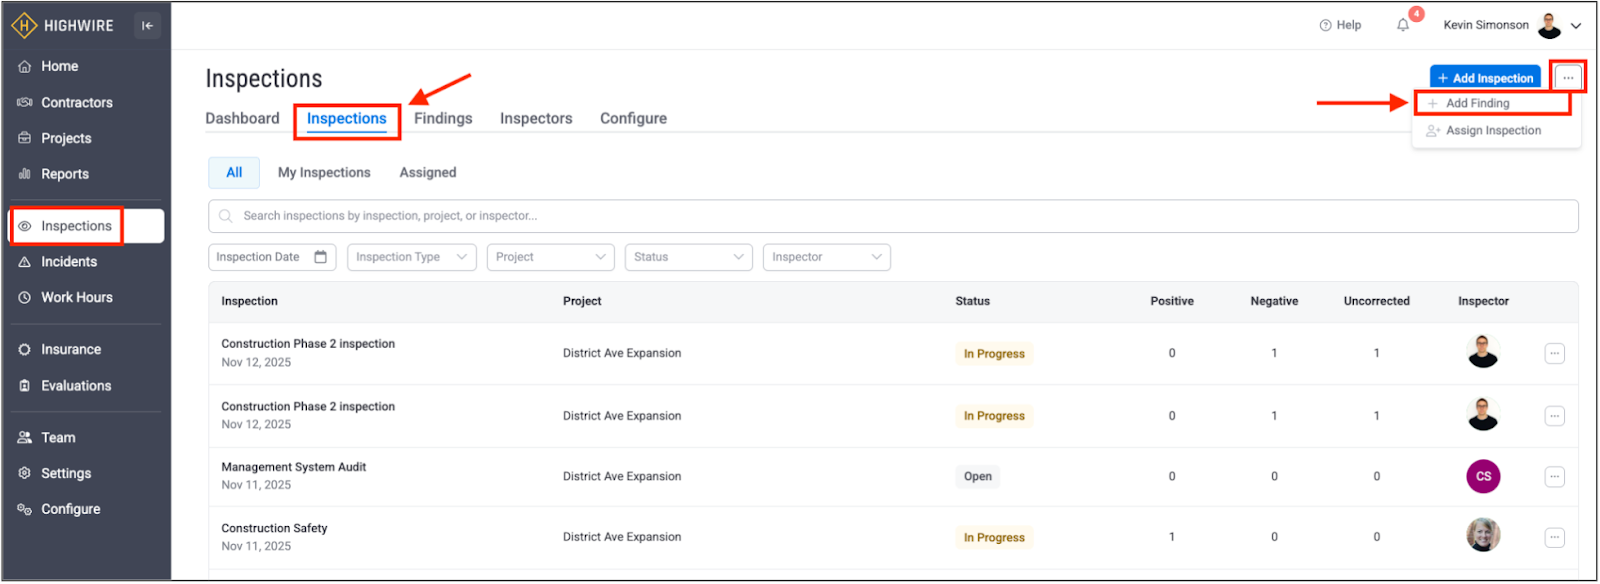This screenshot has height=584, width=1600.
Task: Open the notifications bell
Action: coord(1403,25)
